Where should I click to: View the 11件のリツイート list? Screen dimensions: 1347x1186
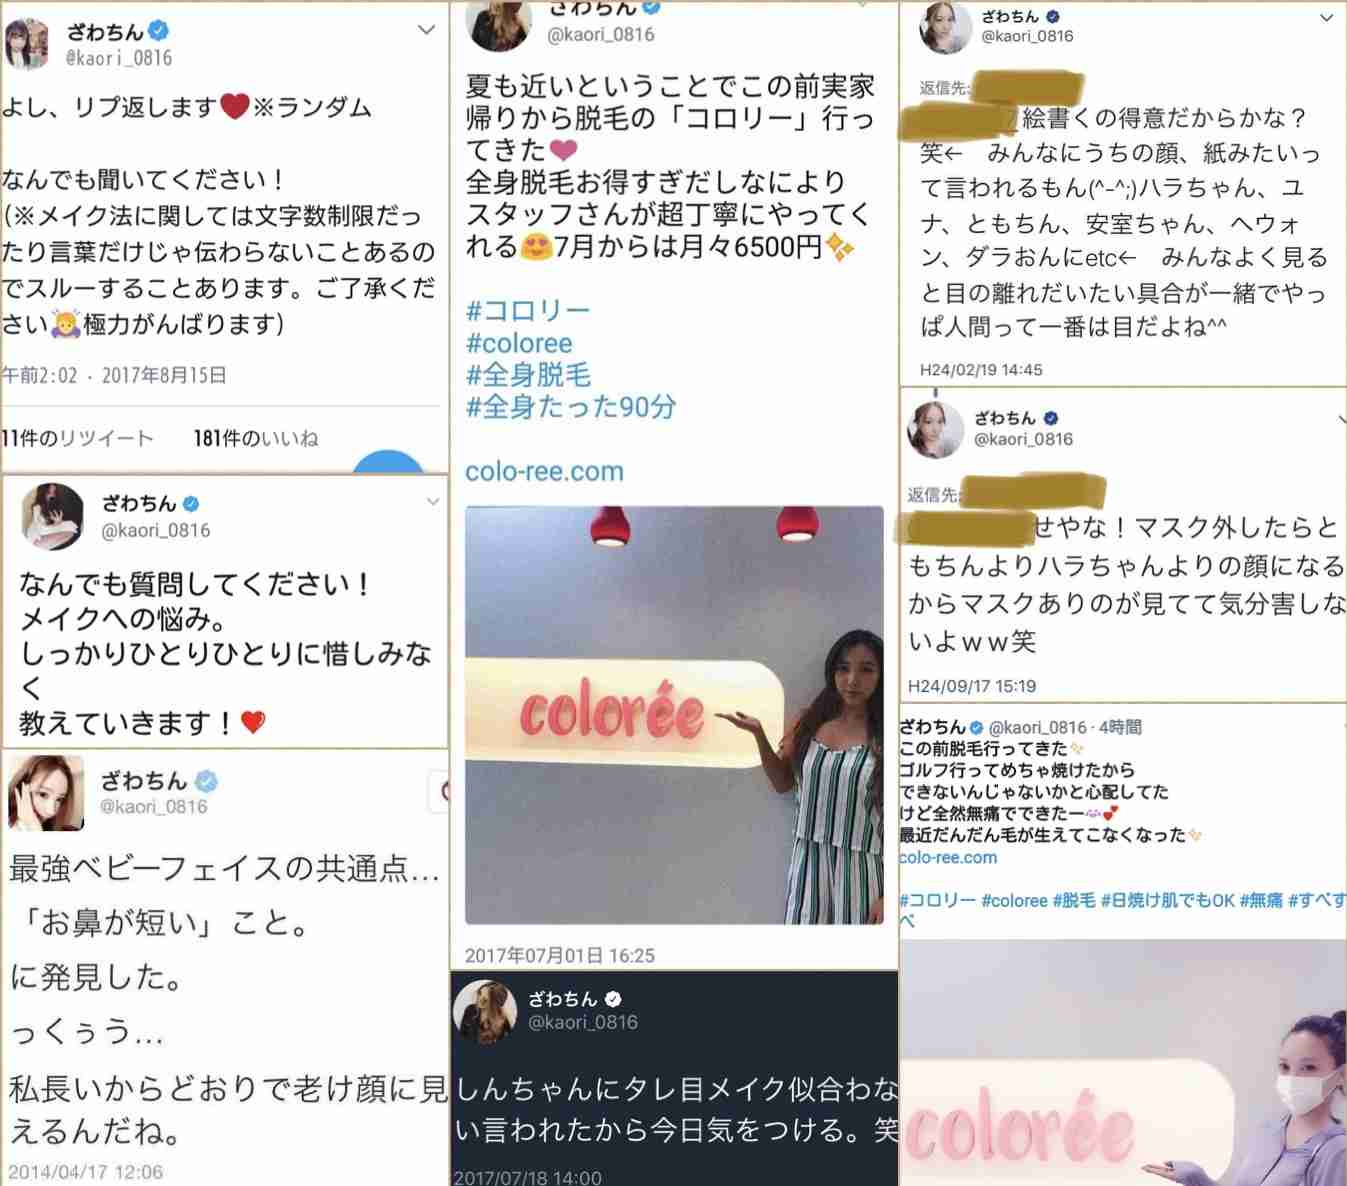click(78, 438)
